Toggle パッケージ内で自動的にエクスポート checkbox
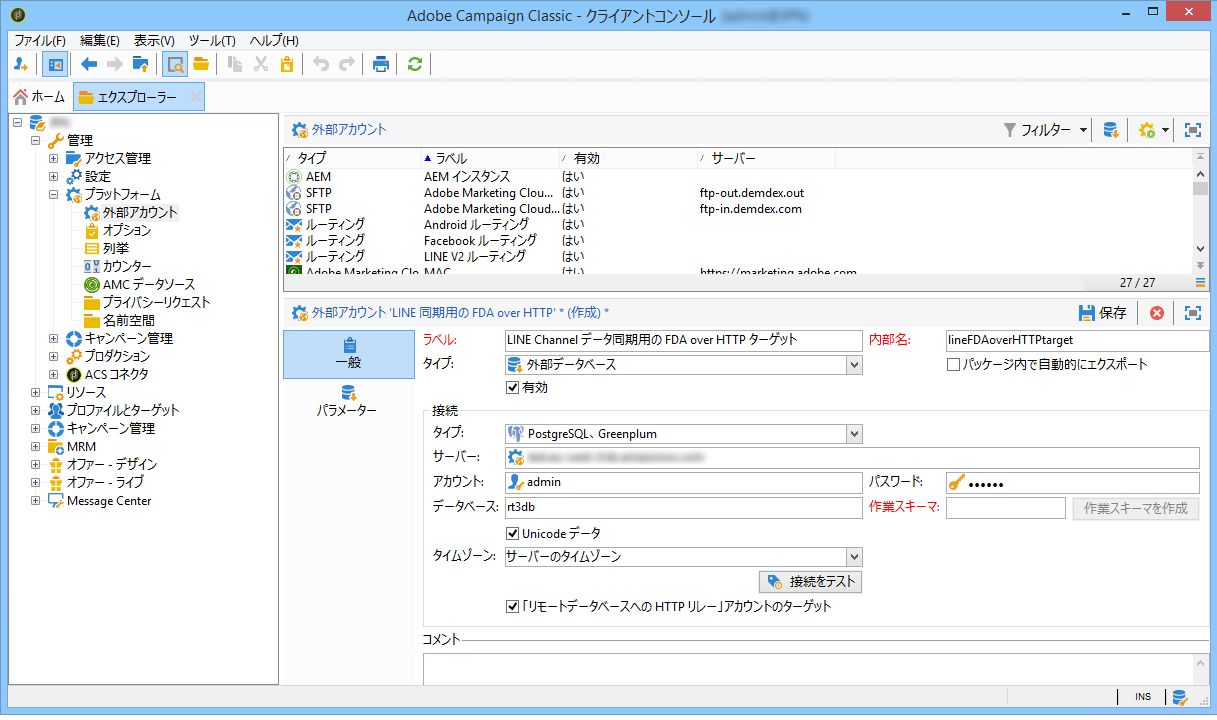Screen dimensions: 1217x720 [953, 364]
